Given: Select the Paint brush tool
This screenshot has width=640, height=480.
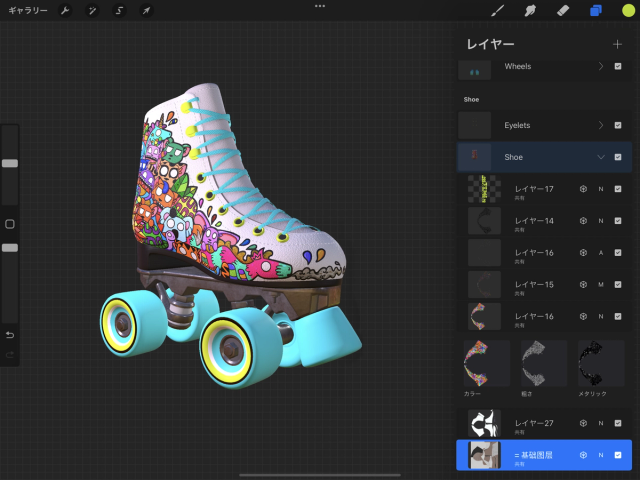Looking at the screenshot, I should tap(497, 10).
